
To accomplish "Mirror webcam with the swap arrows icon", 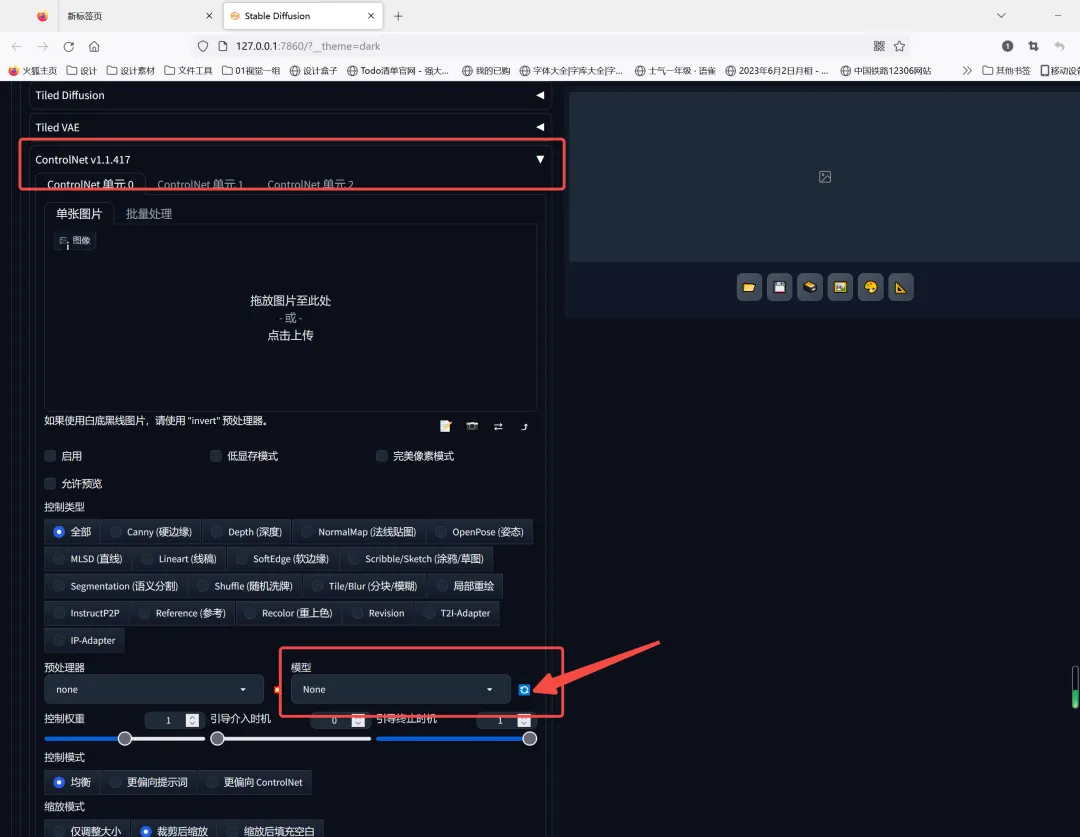I will tap(498, 426).
